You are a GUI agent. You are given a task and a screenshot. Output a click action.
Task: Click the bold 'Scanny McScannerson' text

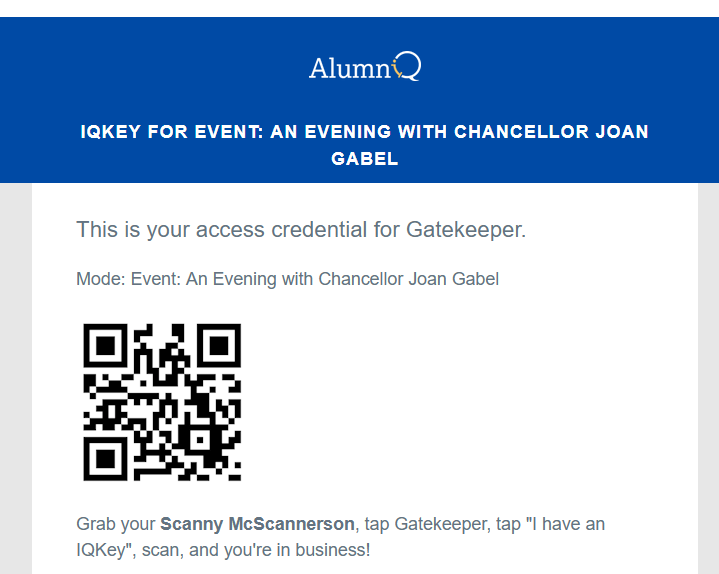click(257, 524)
